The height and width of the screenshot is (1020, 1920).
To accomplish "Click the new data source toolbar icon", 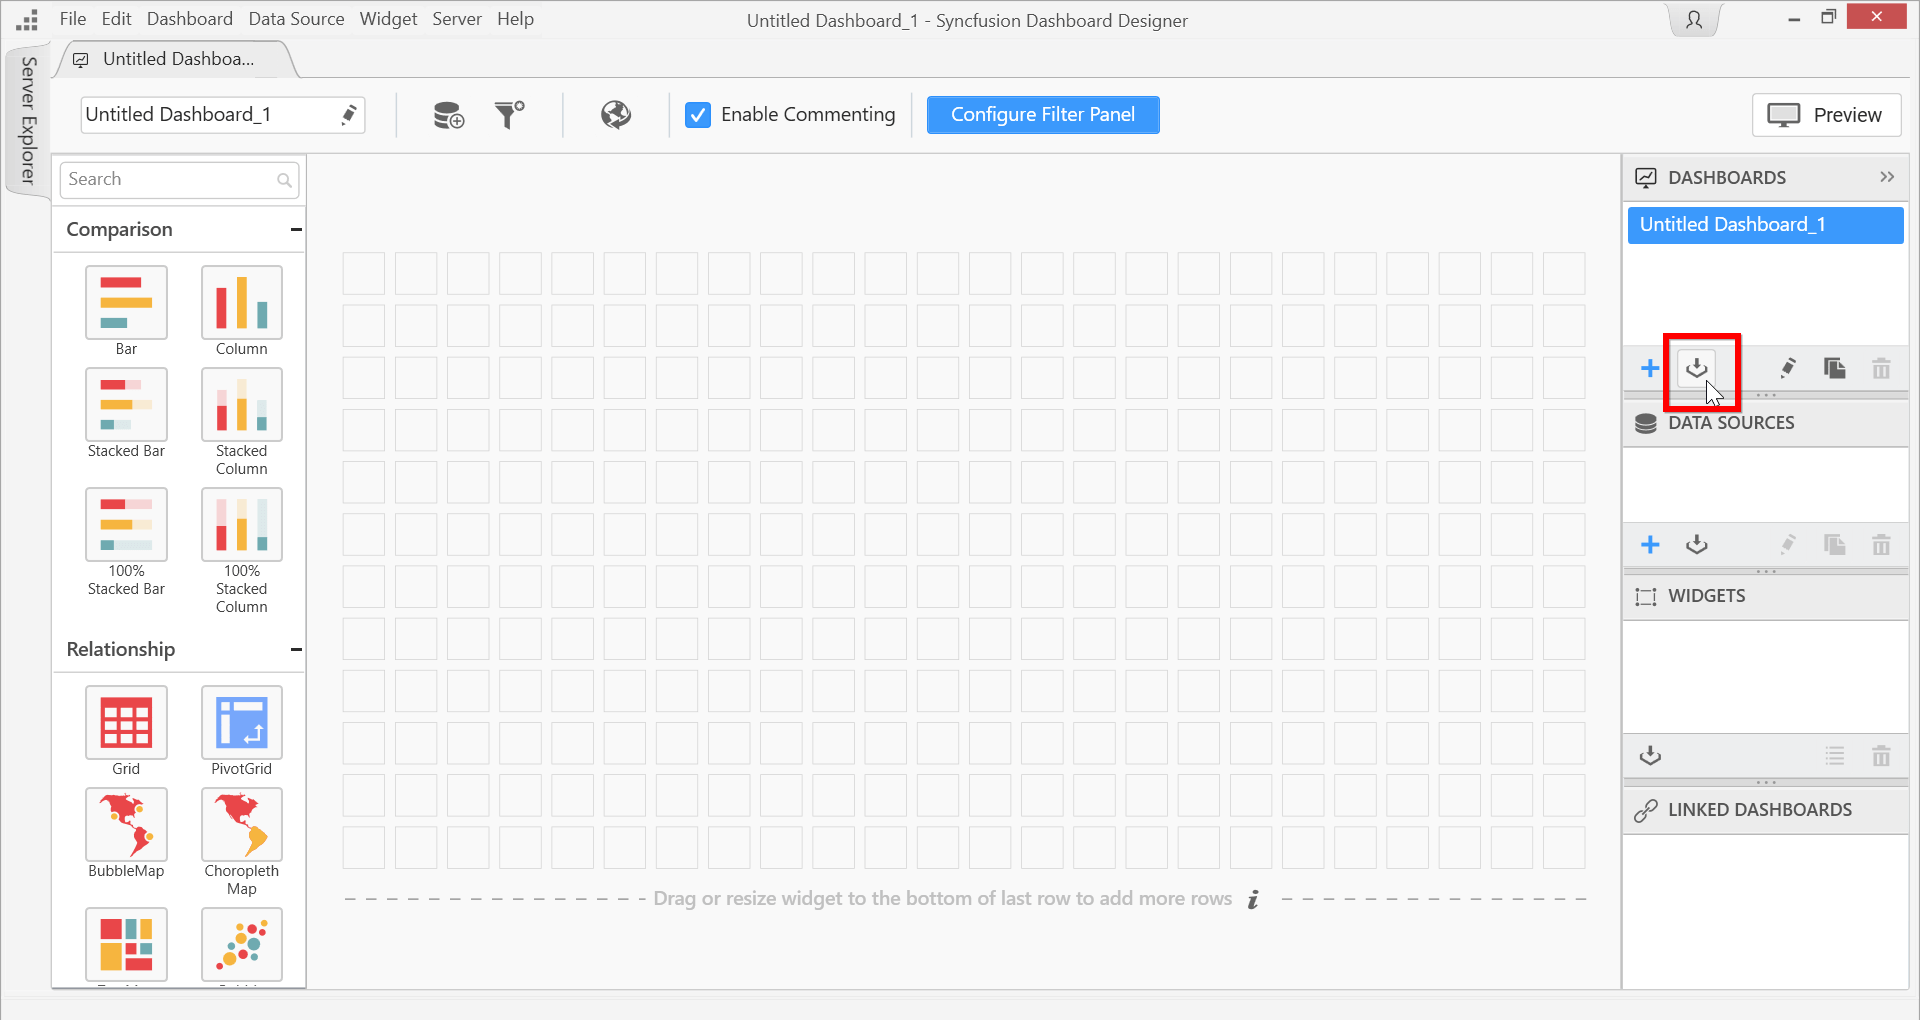I will pos(449,115).
